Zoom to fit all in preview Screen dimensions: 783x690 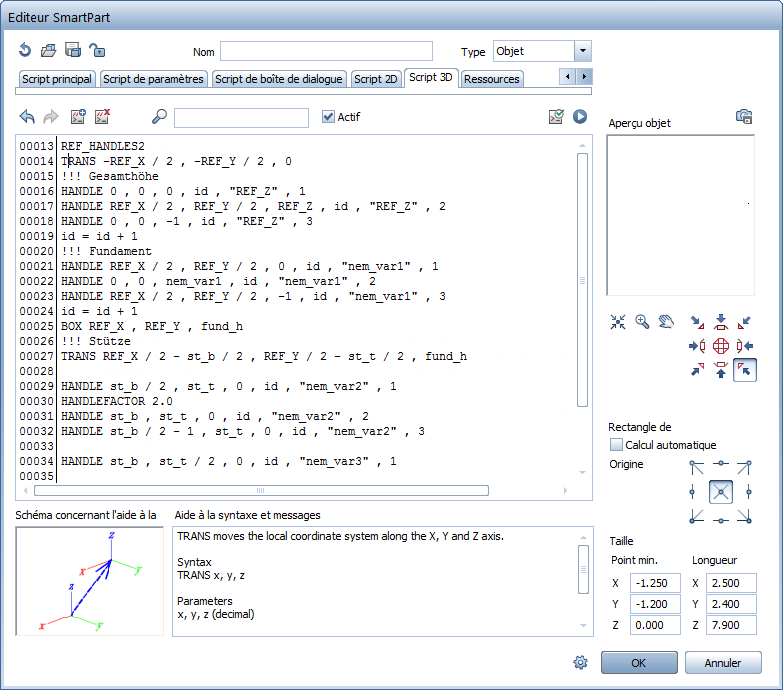618,322
